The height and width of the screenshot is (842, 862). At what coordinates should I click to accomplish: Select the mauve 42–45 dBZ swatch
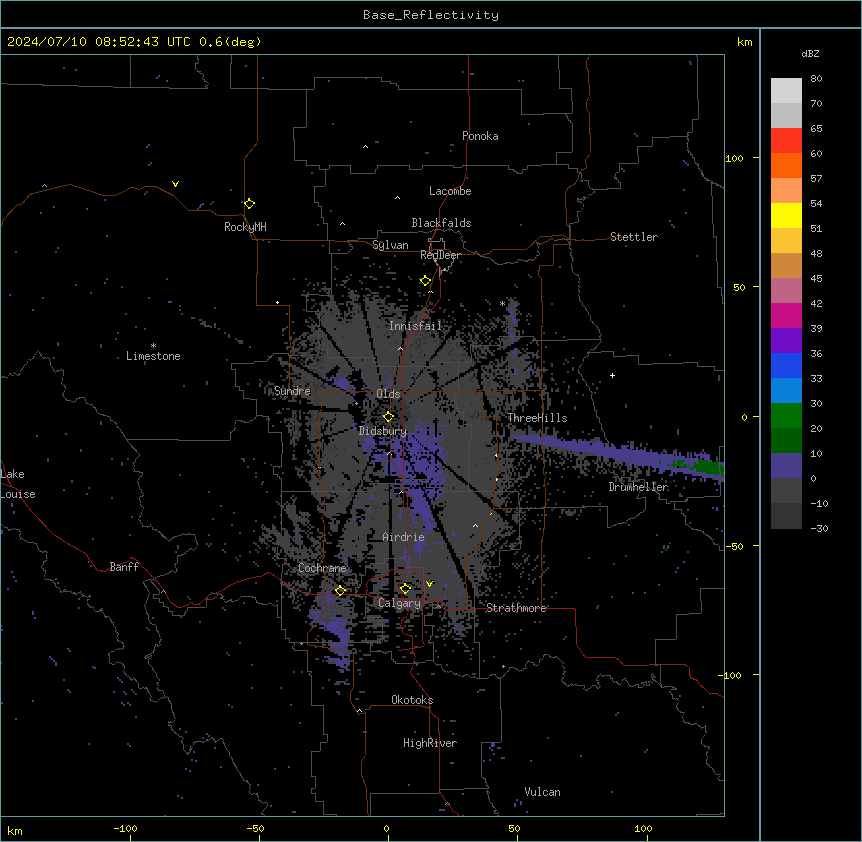tap(786, 291)
